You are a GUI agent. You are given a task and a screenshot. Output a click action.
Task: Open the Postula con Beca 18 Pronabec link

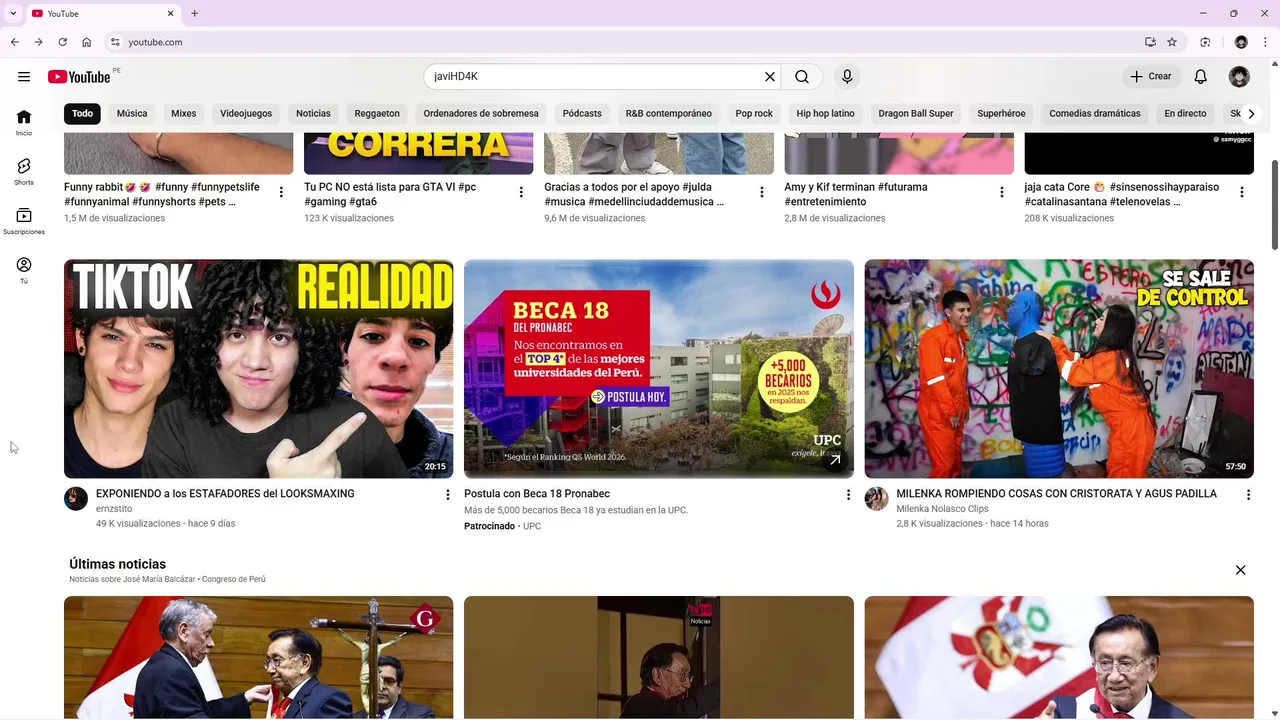tap(537, 494)
